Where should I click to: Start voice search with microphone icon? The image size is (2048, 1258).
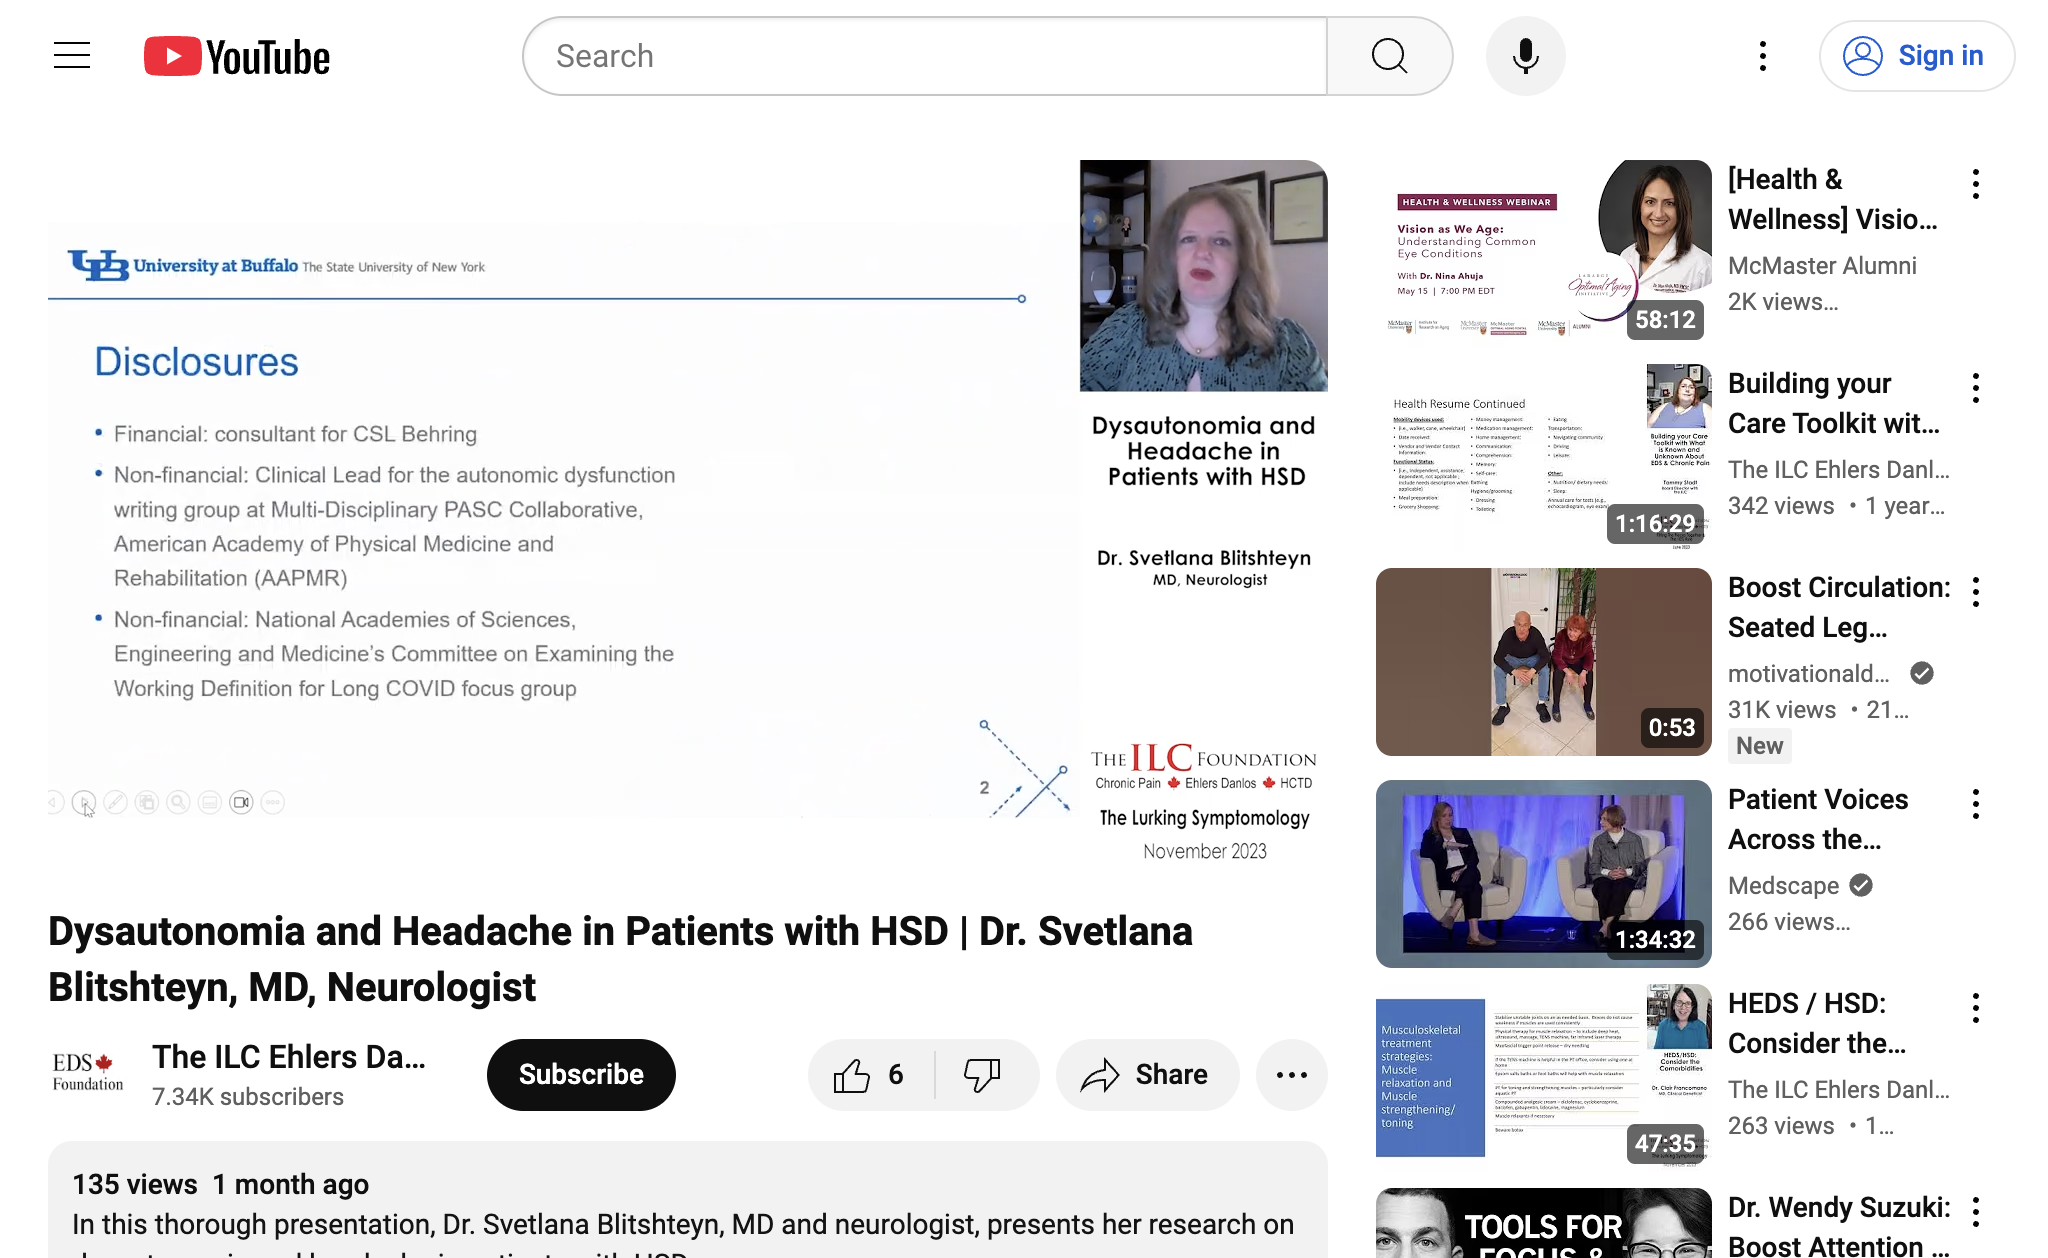point(1525,56)
